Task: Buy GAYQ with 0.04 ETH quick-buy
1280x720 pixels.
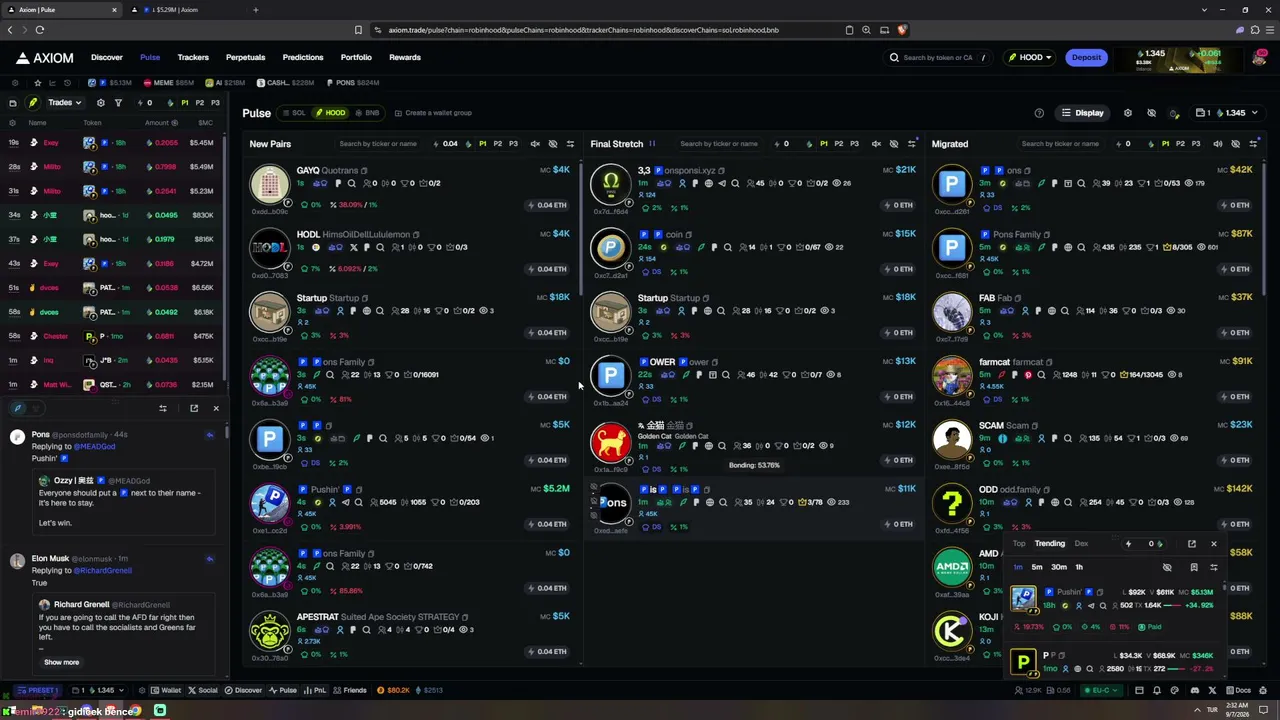Action: 547,205
